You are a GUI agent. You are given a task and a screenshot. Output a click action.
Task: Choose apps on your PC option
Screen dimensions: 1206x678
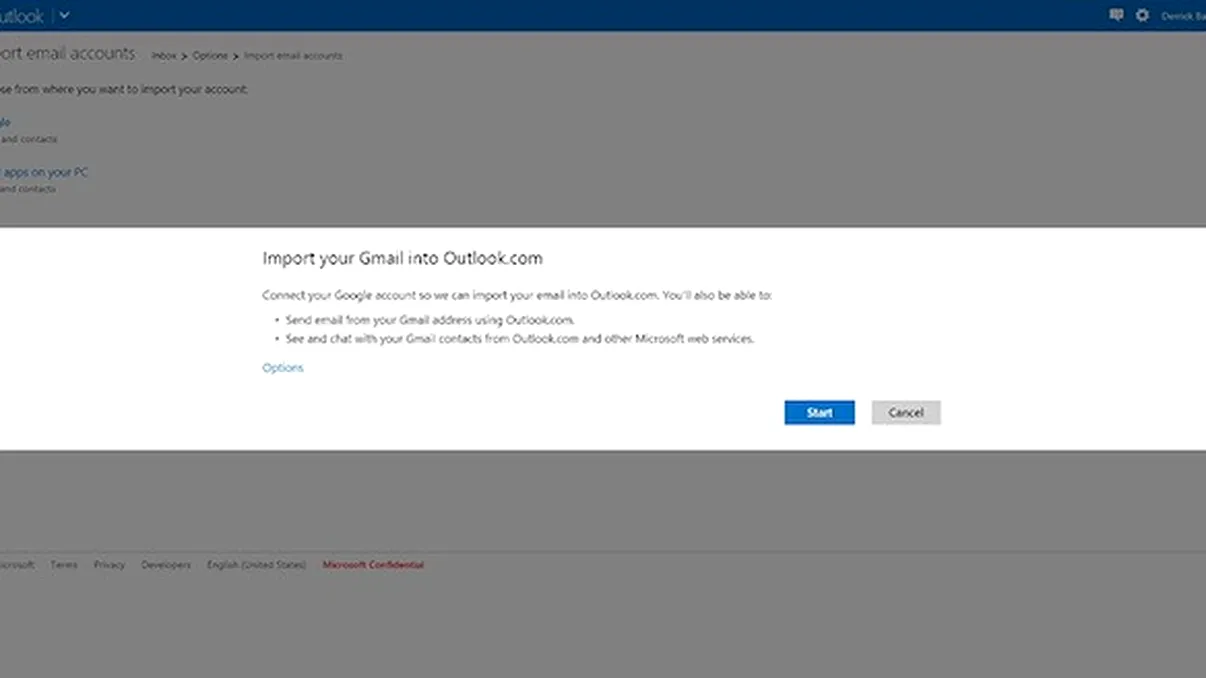[44, 171]
